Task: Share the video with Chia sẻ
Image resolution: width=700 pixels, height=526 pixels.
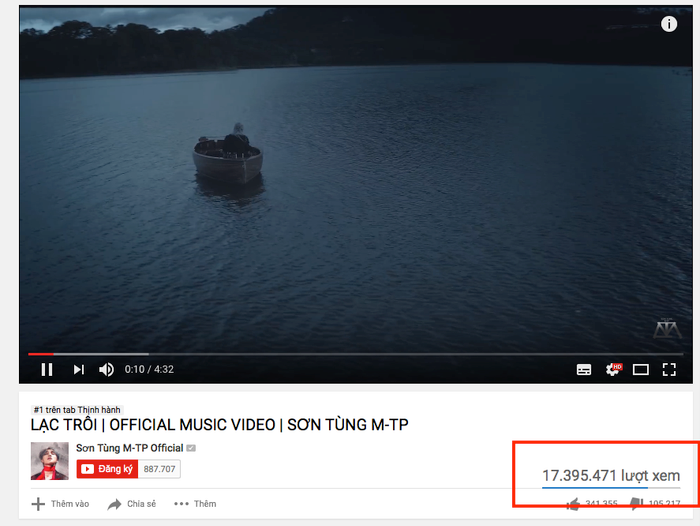Action: [x=132, y=504]
